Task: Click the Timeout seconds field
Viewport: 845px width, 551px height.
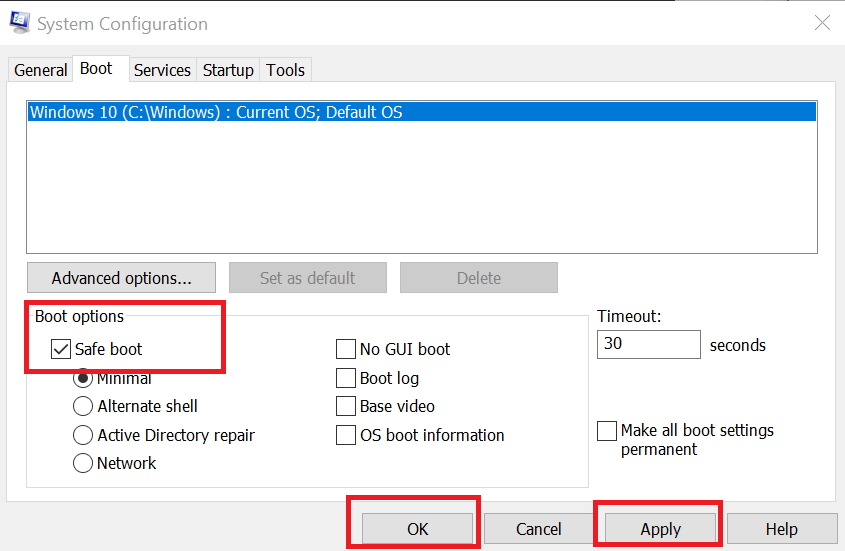Action: coord(648,345)
